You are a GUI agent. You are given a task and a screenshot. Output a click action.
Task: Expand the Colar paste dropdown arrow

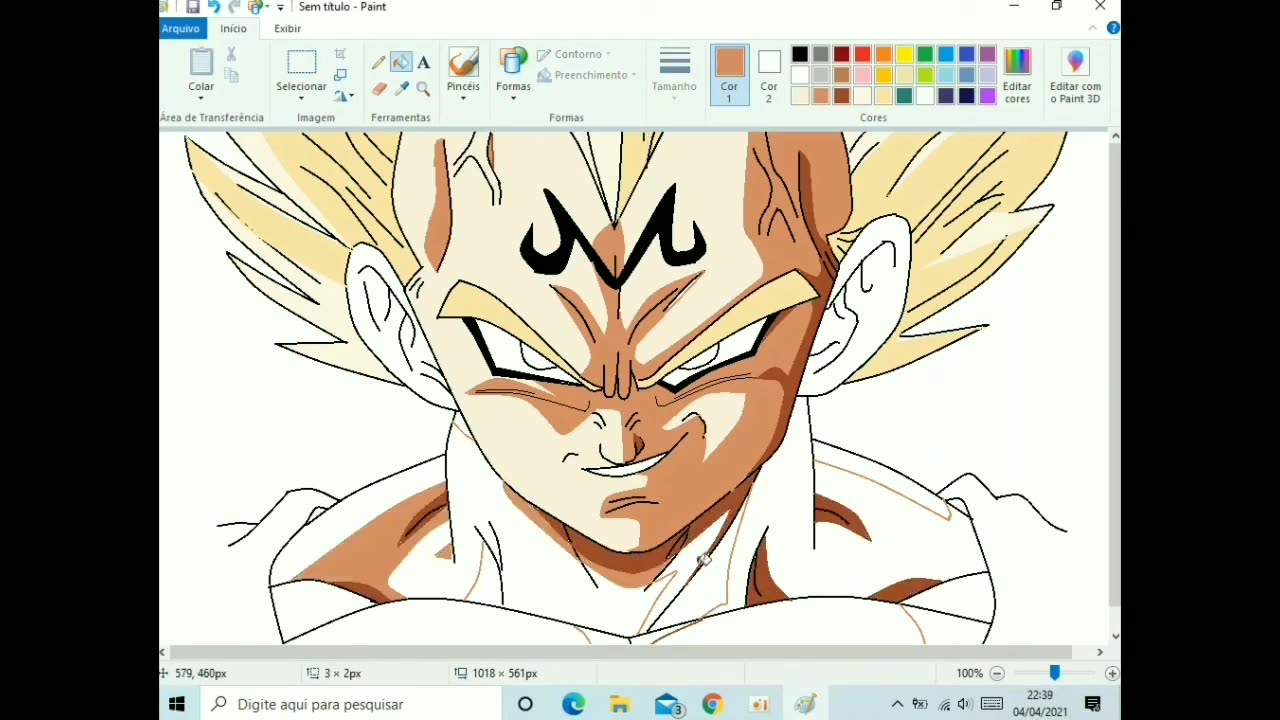[201, 98]
